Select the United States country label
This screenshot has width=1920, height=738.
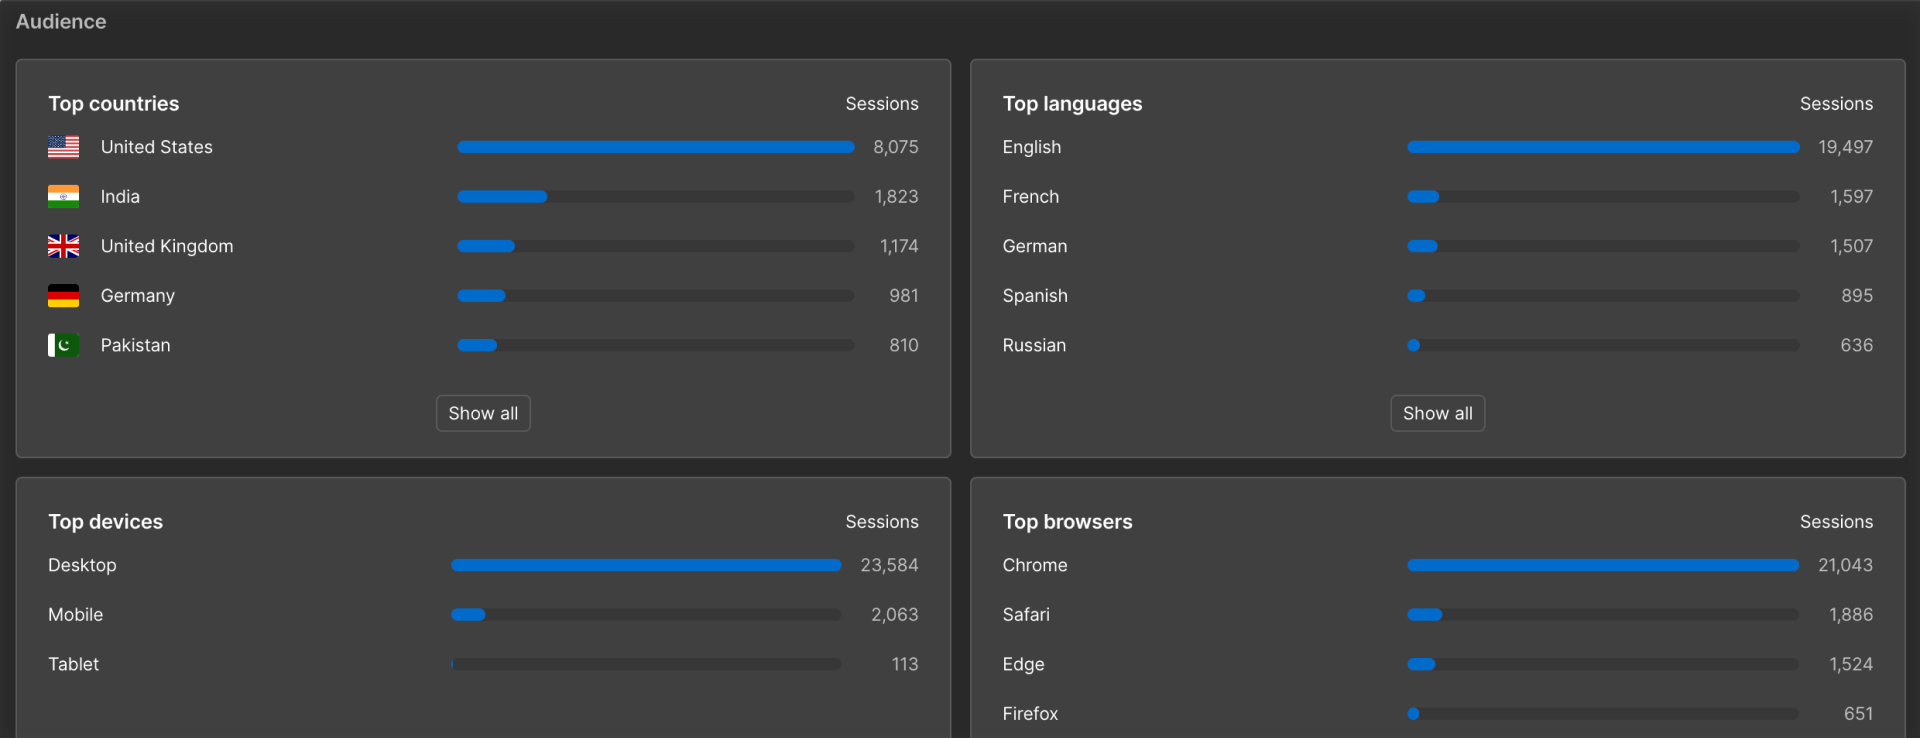click(156, 147)
